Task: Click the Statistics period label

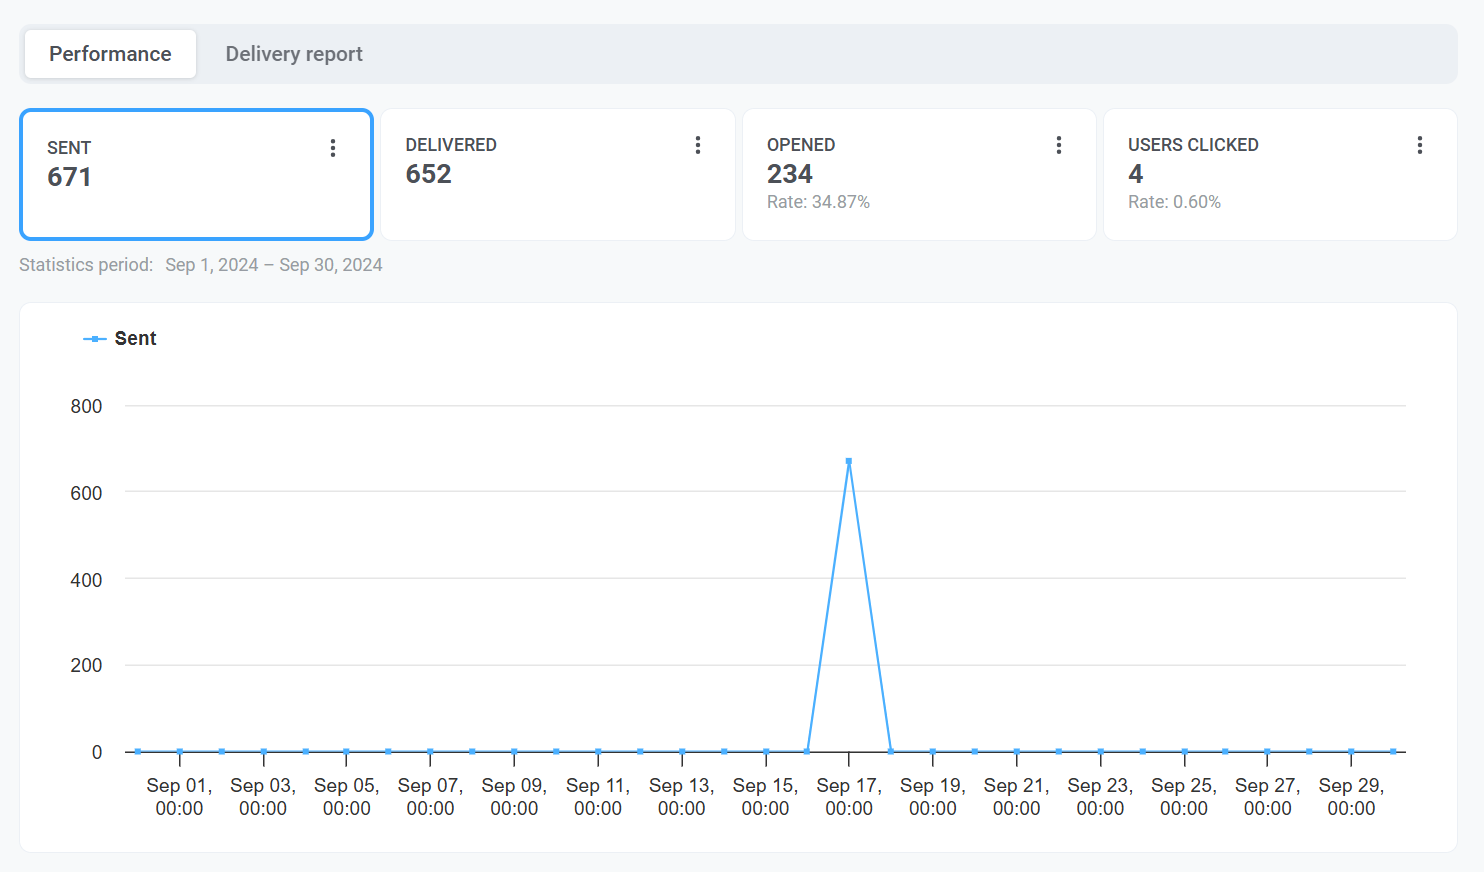Action: click(x=86, y=265)
